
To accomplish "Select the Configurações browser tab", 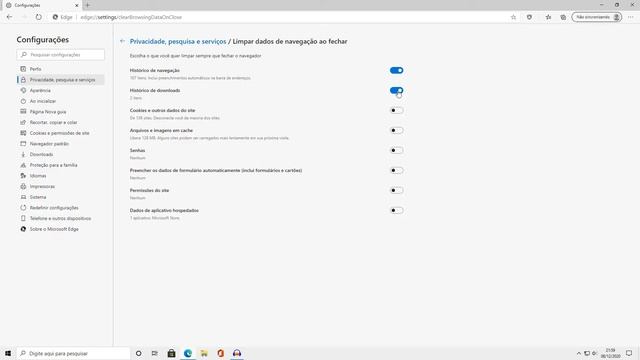I will (41, 5).
